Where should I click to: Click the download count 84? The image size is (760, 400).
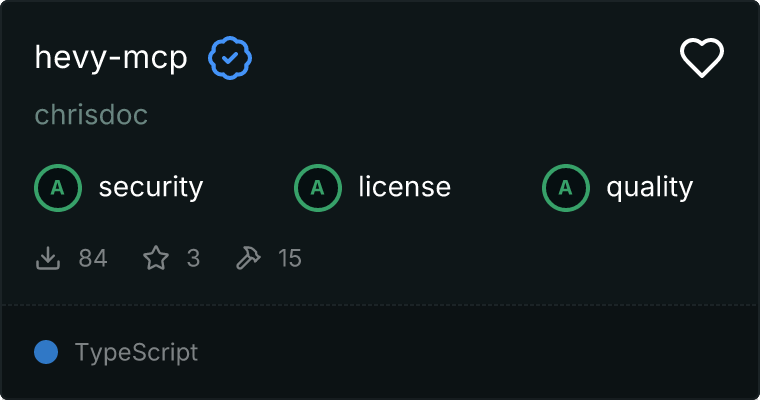(93, 259)
